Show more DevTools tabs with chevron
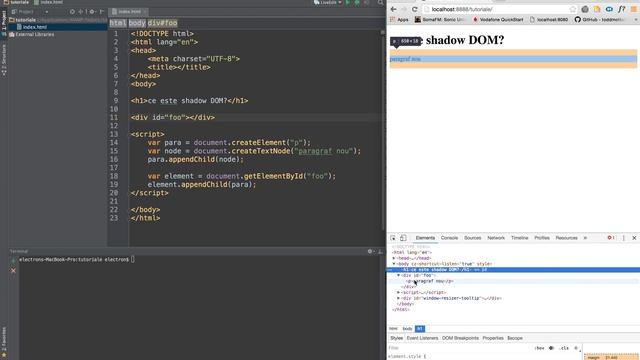The width and height of the screenshot is (640, 360). (x=585, y=238)
